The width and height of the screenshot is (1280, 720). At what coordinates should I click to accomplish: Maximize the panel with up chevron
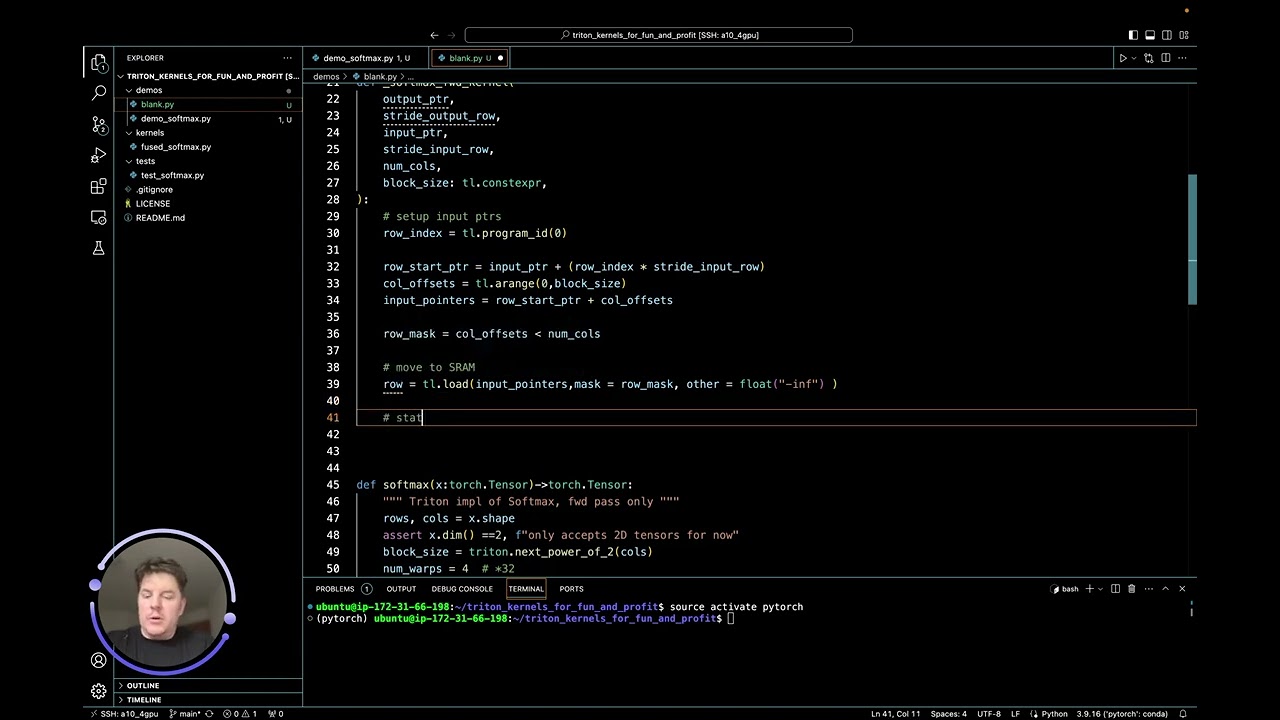tap(1165, 589)
